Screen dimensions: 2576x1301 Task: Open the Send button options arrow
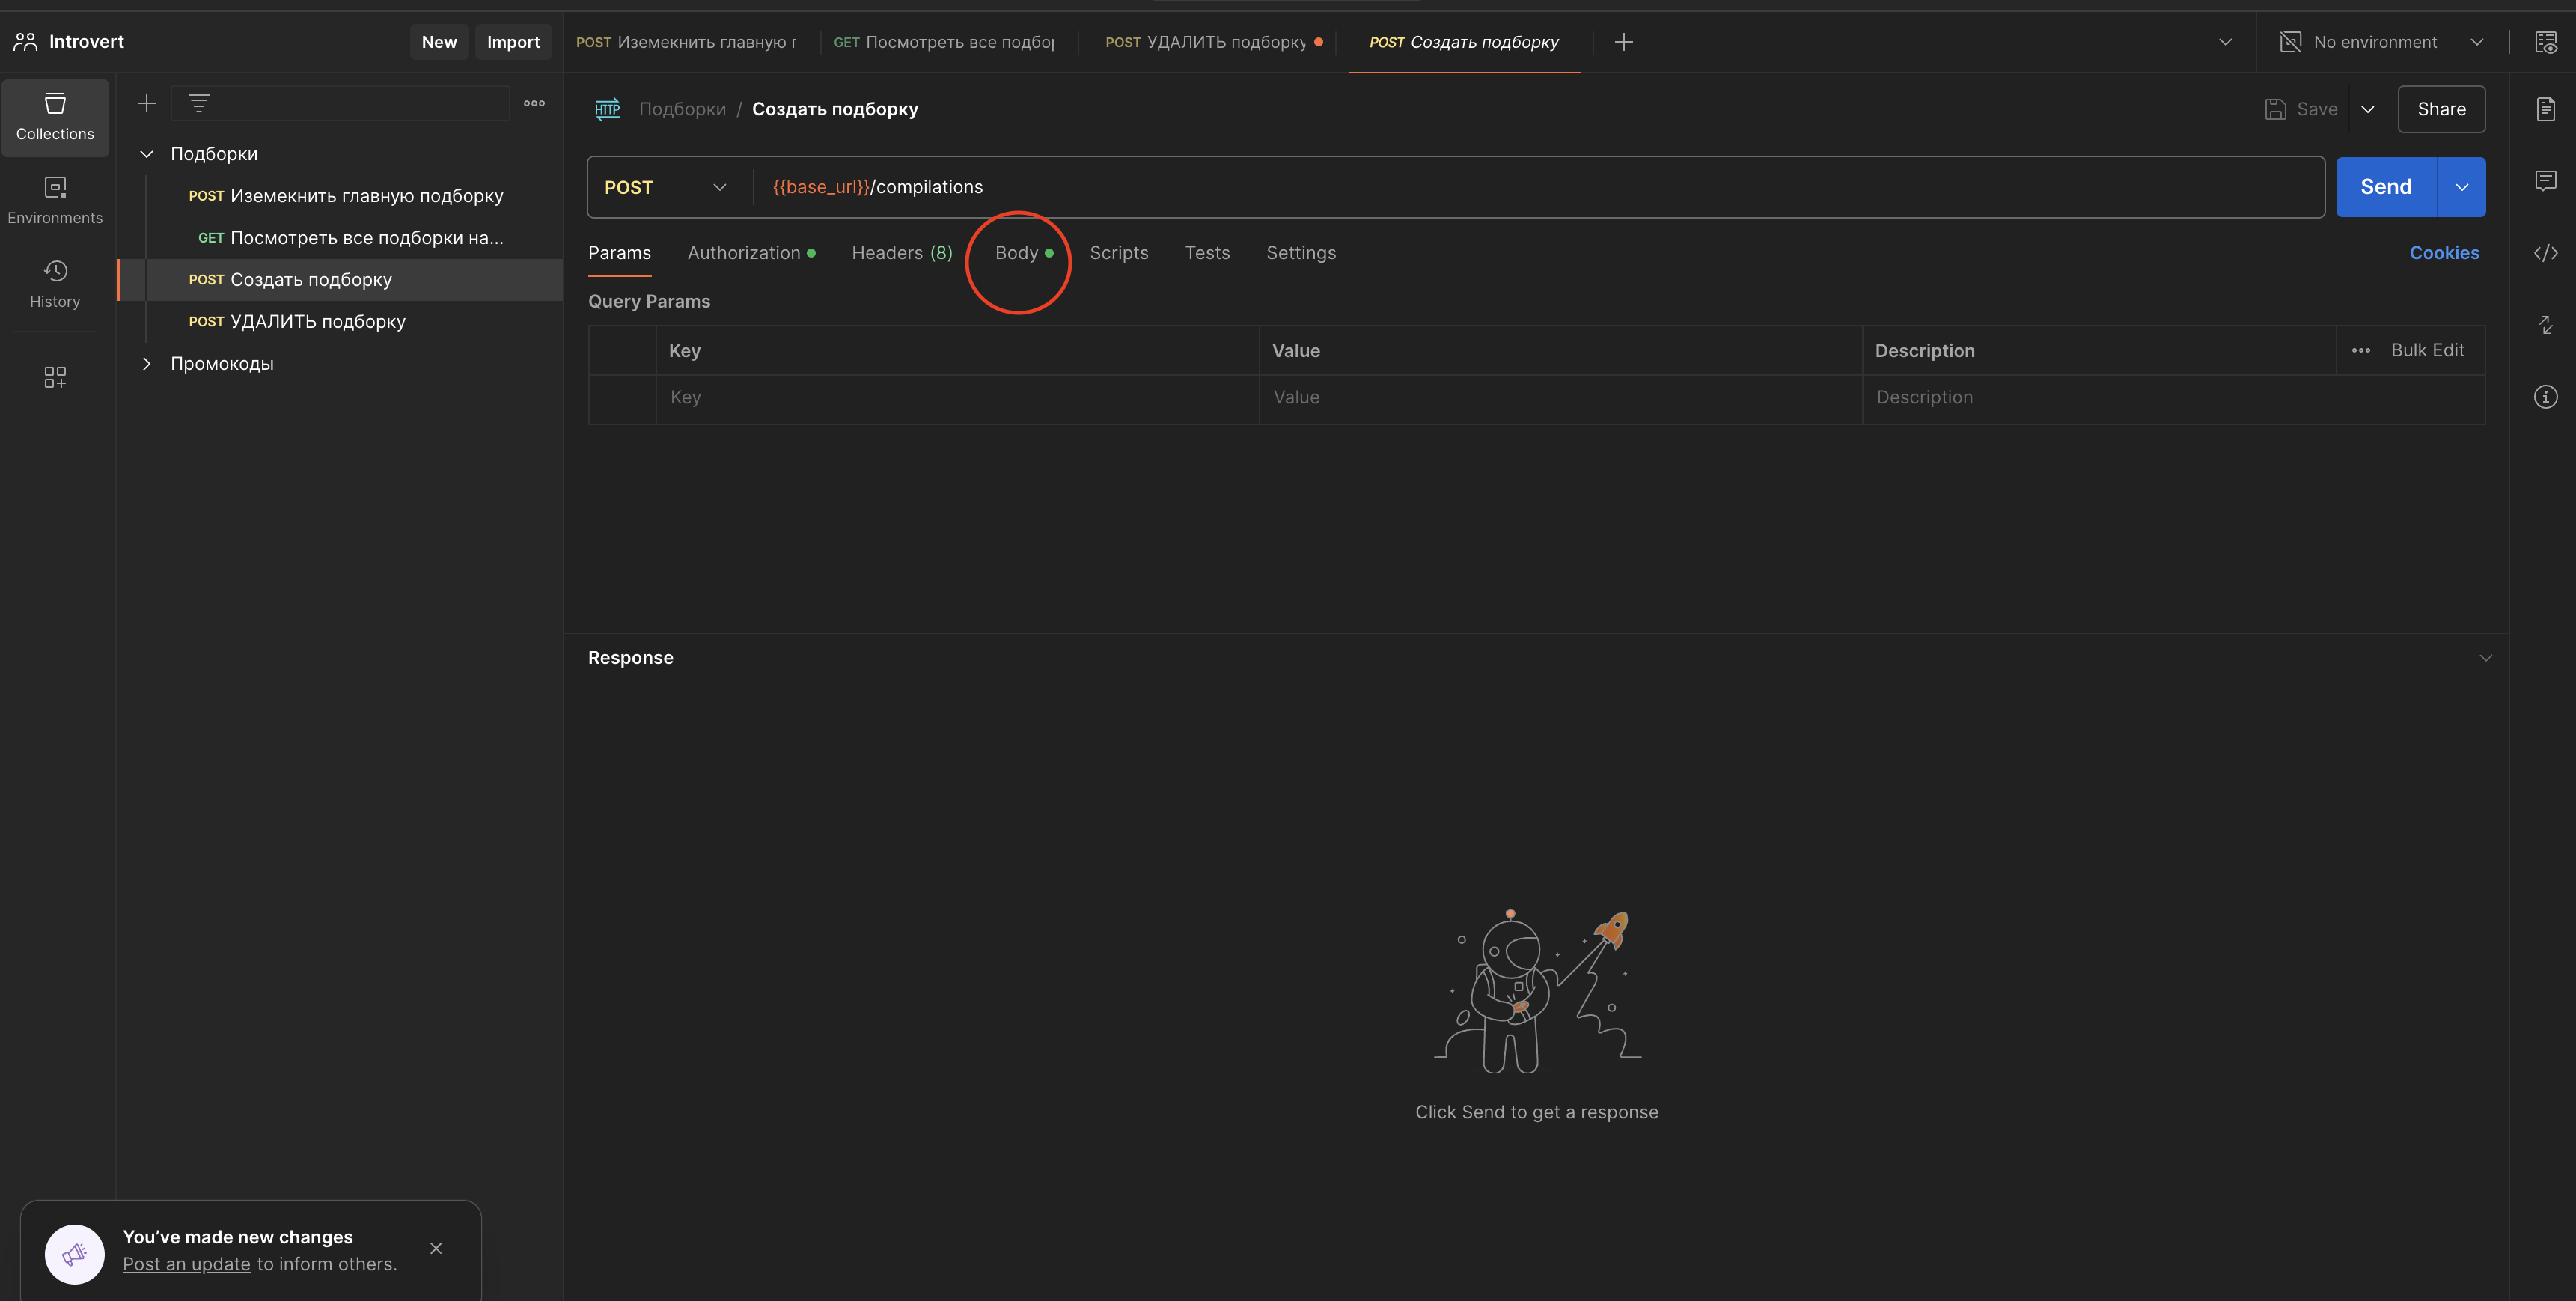(2461, 187)
